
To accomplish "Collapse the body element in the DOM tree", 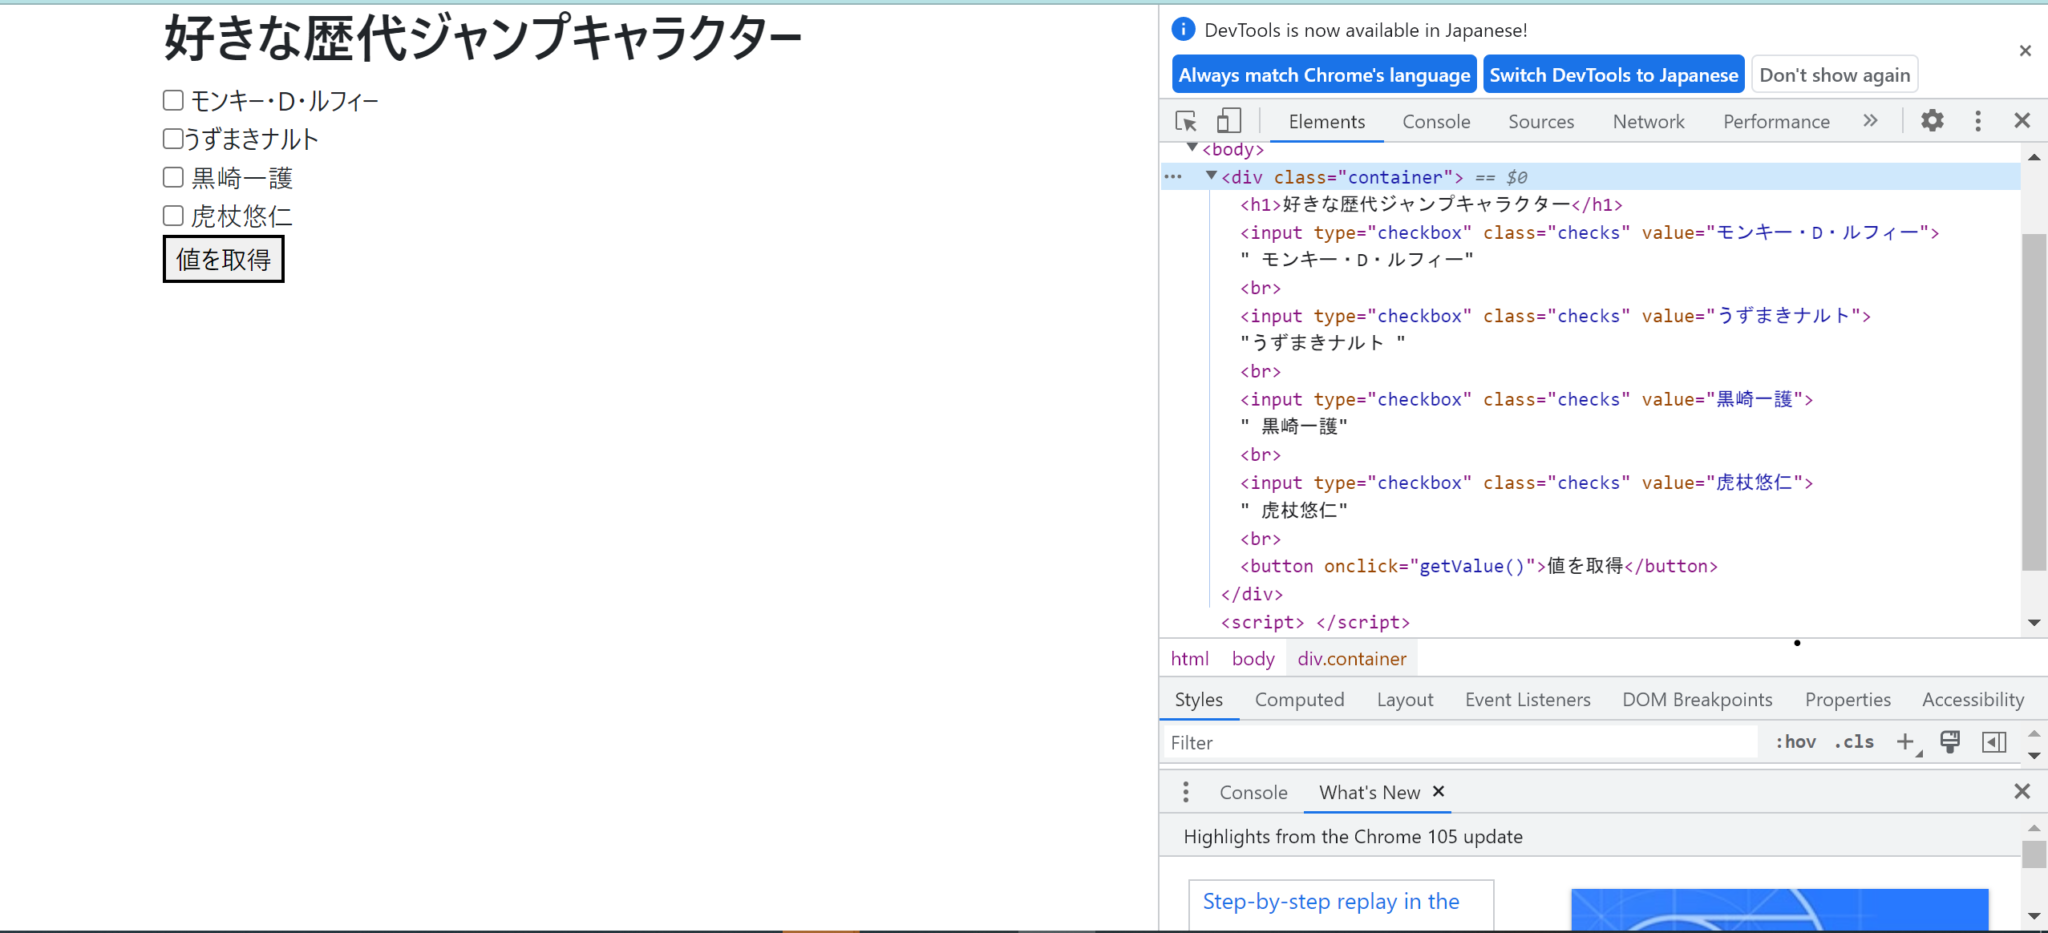I will (1193, 148).
